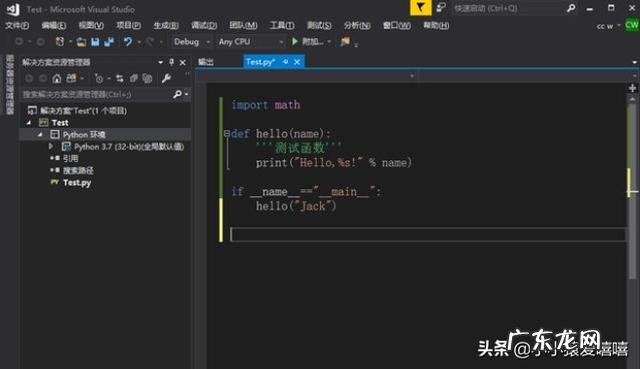
Task: Close the Test.py editor tab
Action: pos(297,62)
